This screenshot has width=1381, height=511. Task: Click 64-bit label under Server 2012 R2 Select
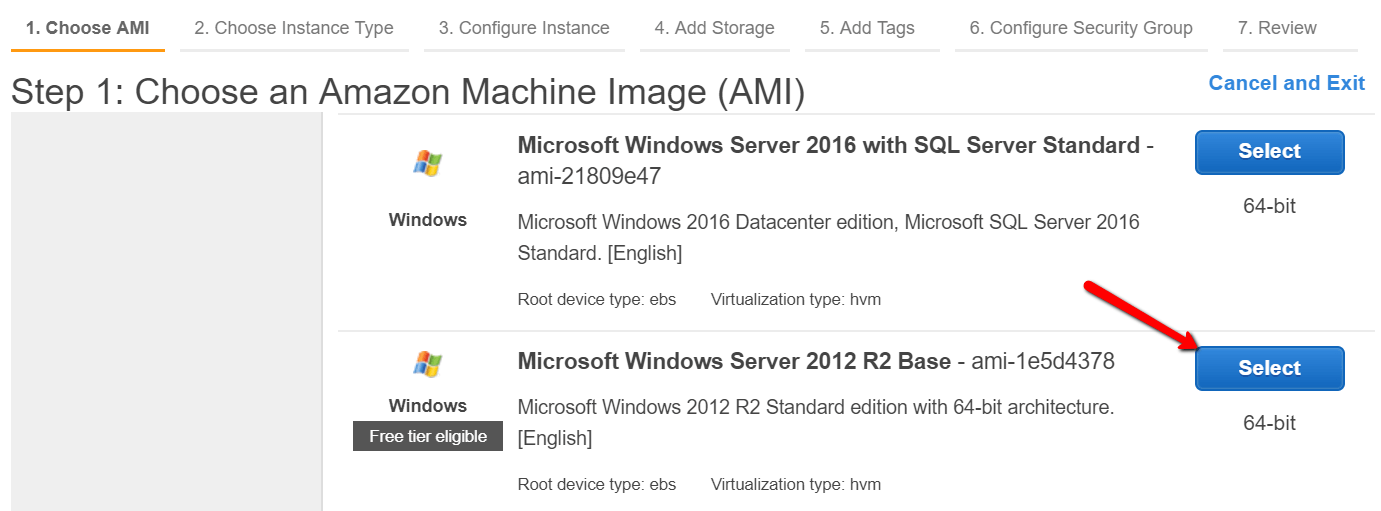point(1269,423)
